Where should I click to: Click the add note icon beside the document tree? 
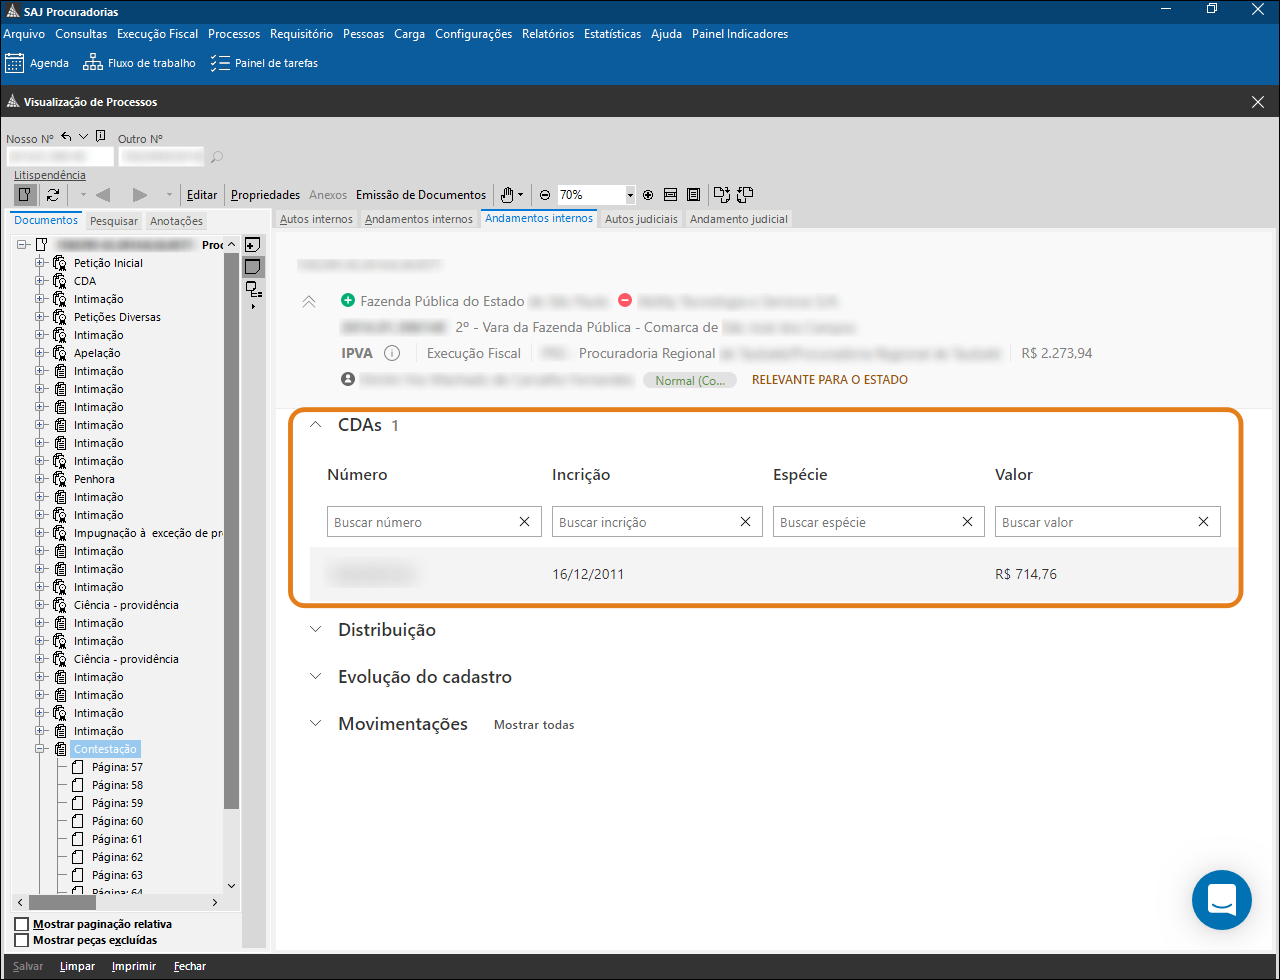click(253, 245)
